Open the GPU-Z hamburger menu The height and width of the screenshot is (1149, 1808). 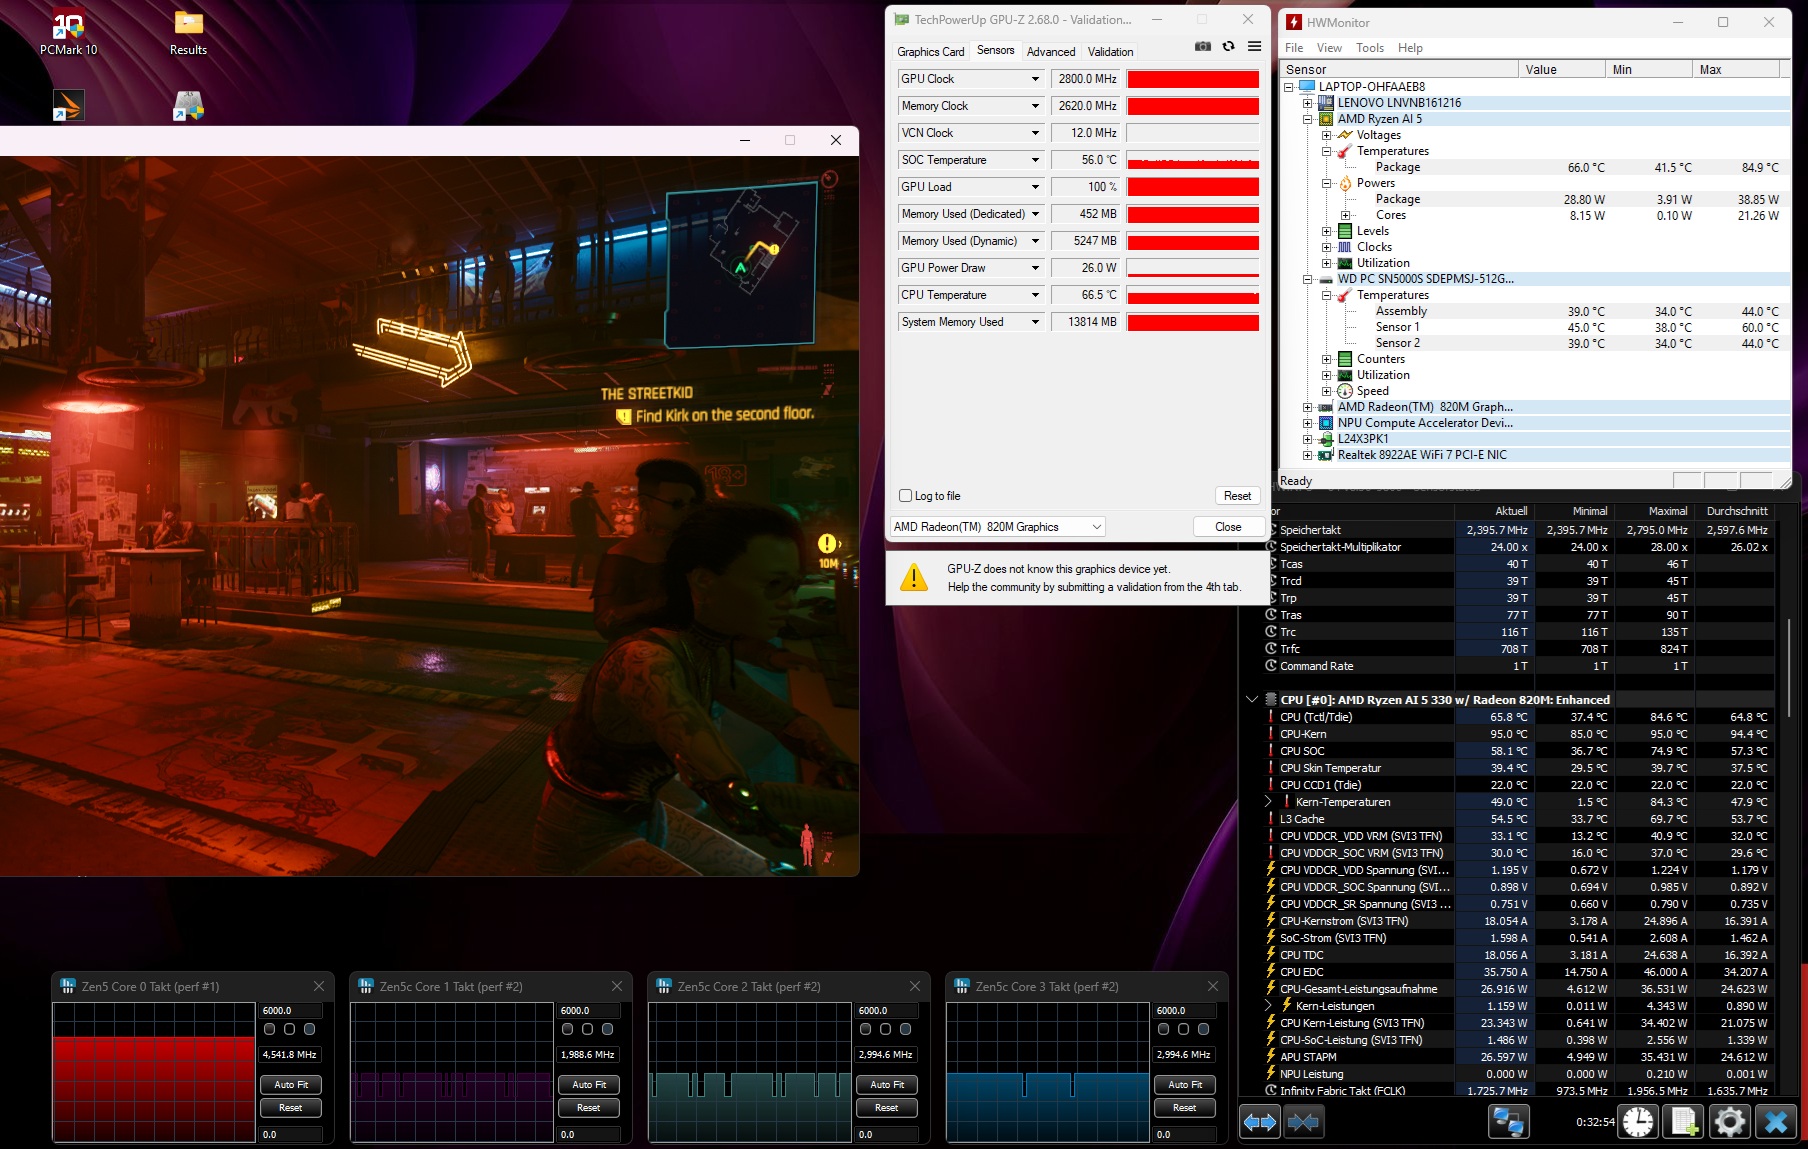pos(1254,47)
